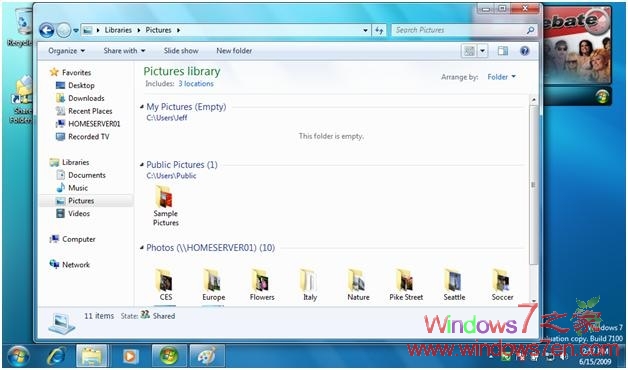
Task: Open the Organize menu
Action: [x=66, y=51]
